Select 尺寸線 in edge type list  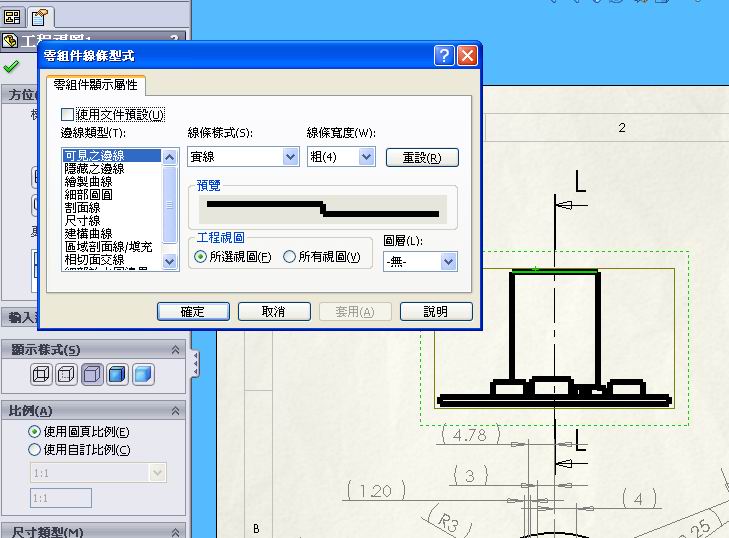112,220
